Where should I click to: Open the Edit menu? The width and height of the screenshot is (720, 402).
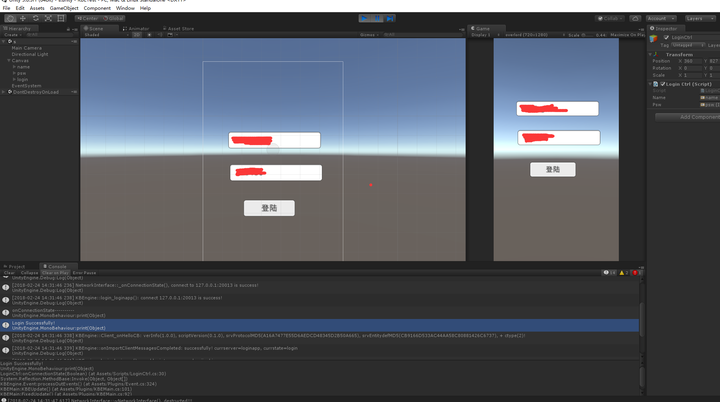click(x=20, y=8)
